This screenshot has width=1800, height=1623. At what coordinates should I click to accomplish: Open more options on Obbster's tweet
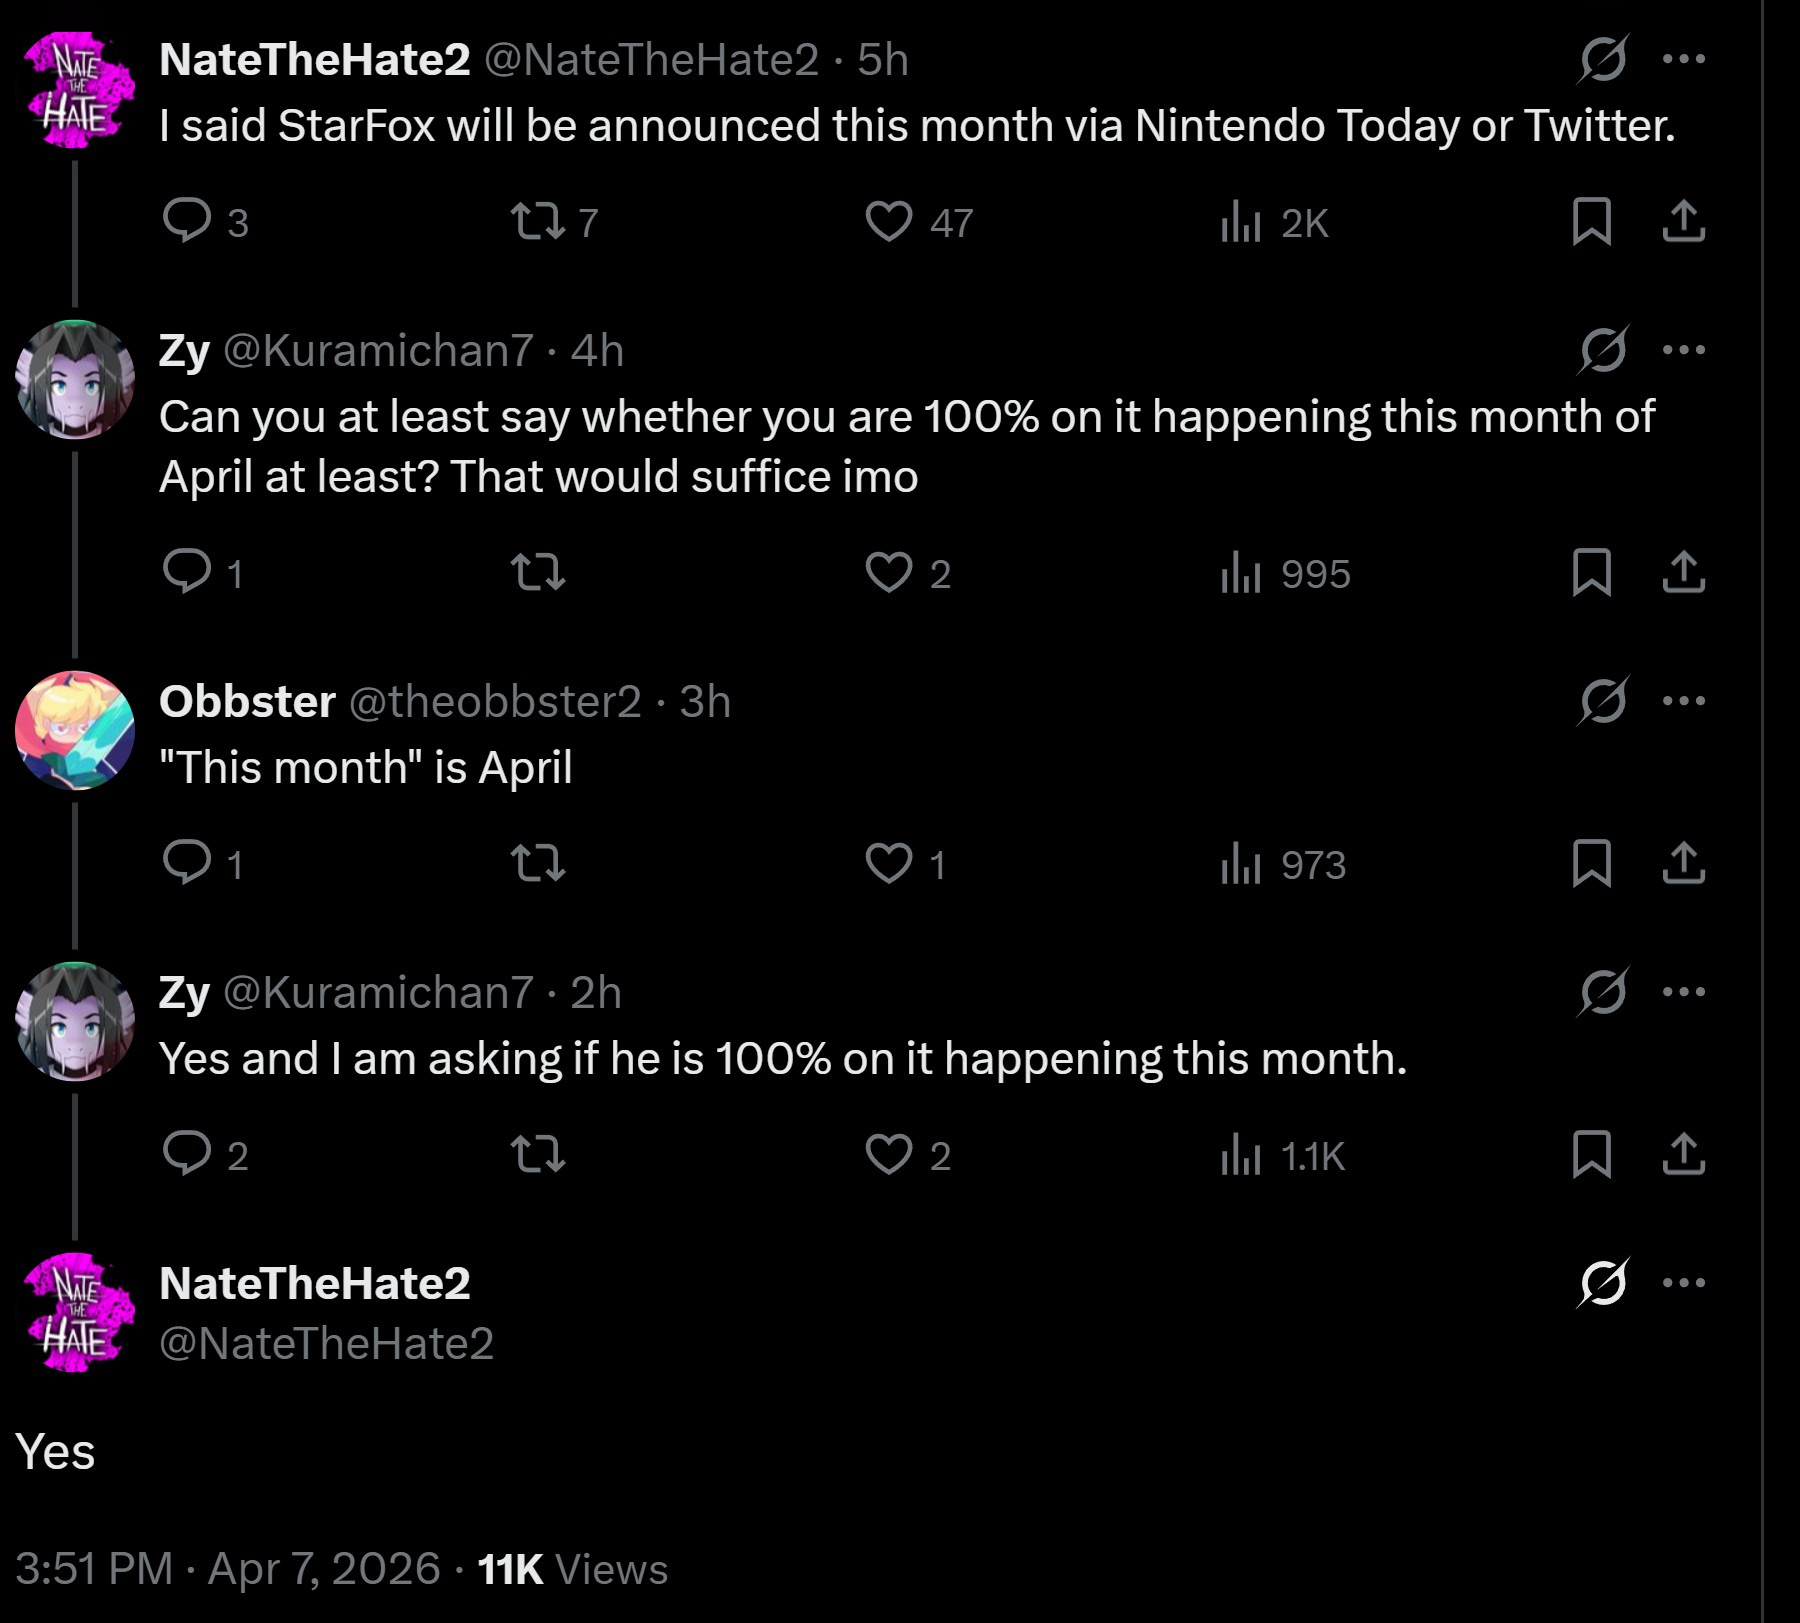(x=1684, y=701)
